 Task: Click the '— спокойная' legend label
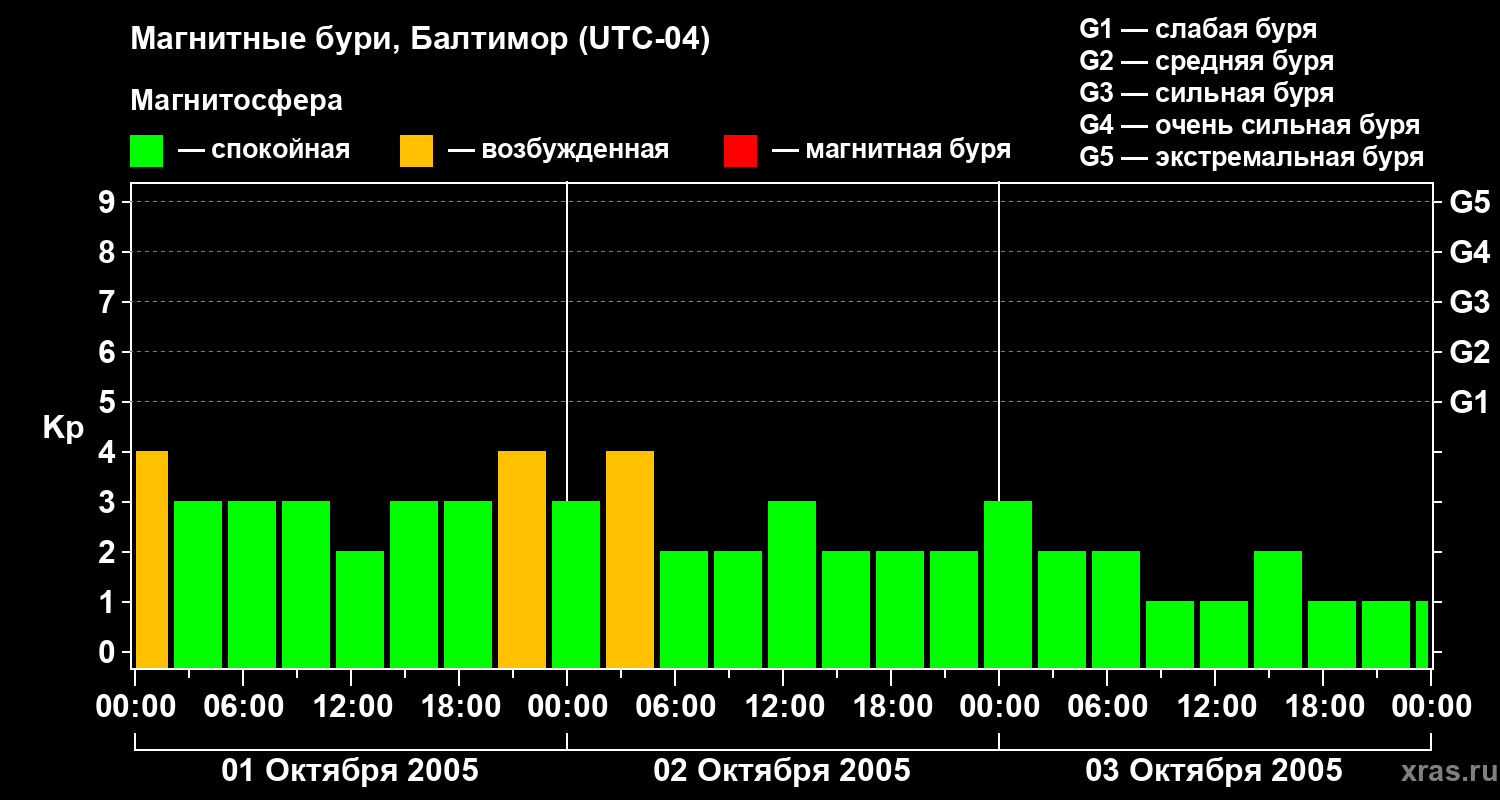[264, 150]
